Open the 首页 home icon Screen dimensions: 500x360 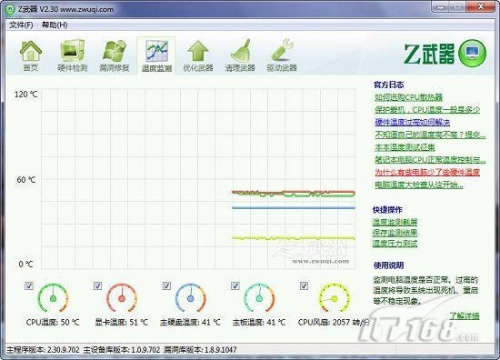point(30,56)
